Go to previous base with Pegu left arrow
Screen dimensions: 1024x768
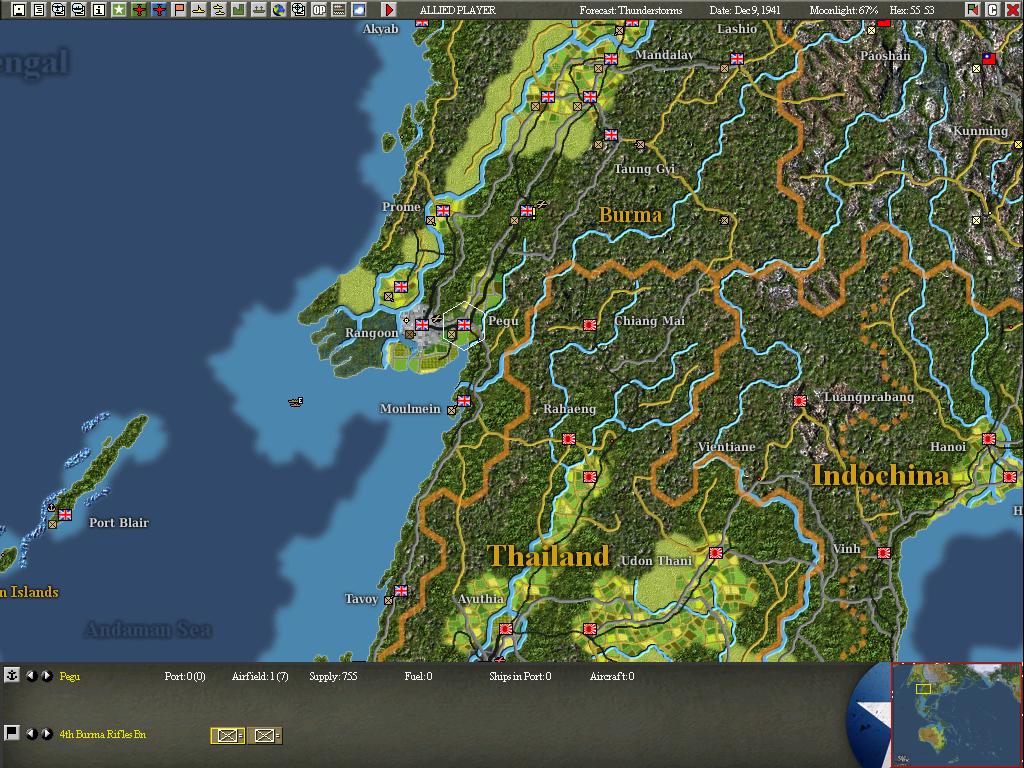(x=31, y=676)
